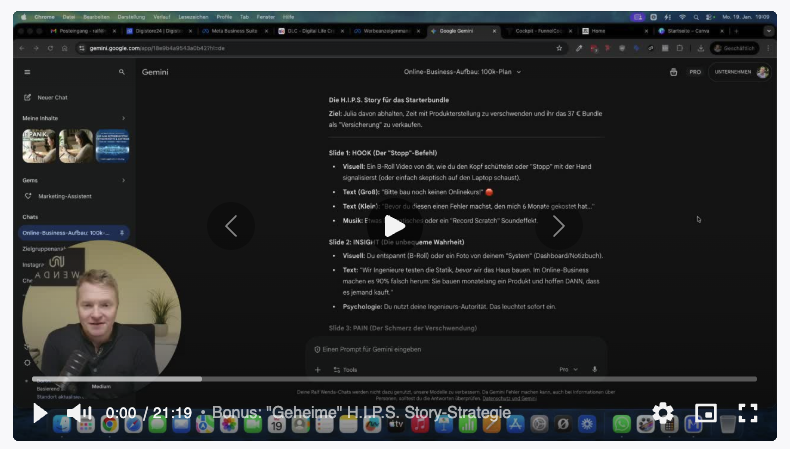Go to the previous slide arrow
This screenshot has height=449, width=790.
(231, 226)
